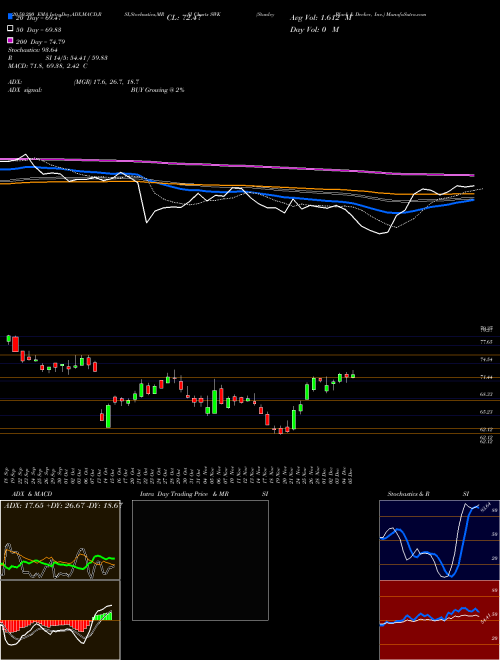Image resolution: width=500 pixels, height=660 pixels.
Task: Click the MACD histogram panel
Action: tap(60, 620)
